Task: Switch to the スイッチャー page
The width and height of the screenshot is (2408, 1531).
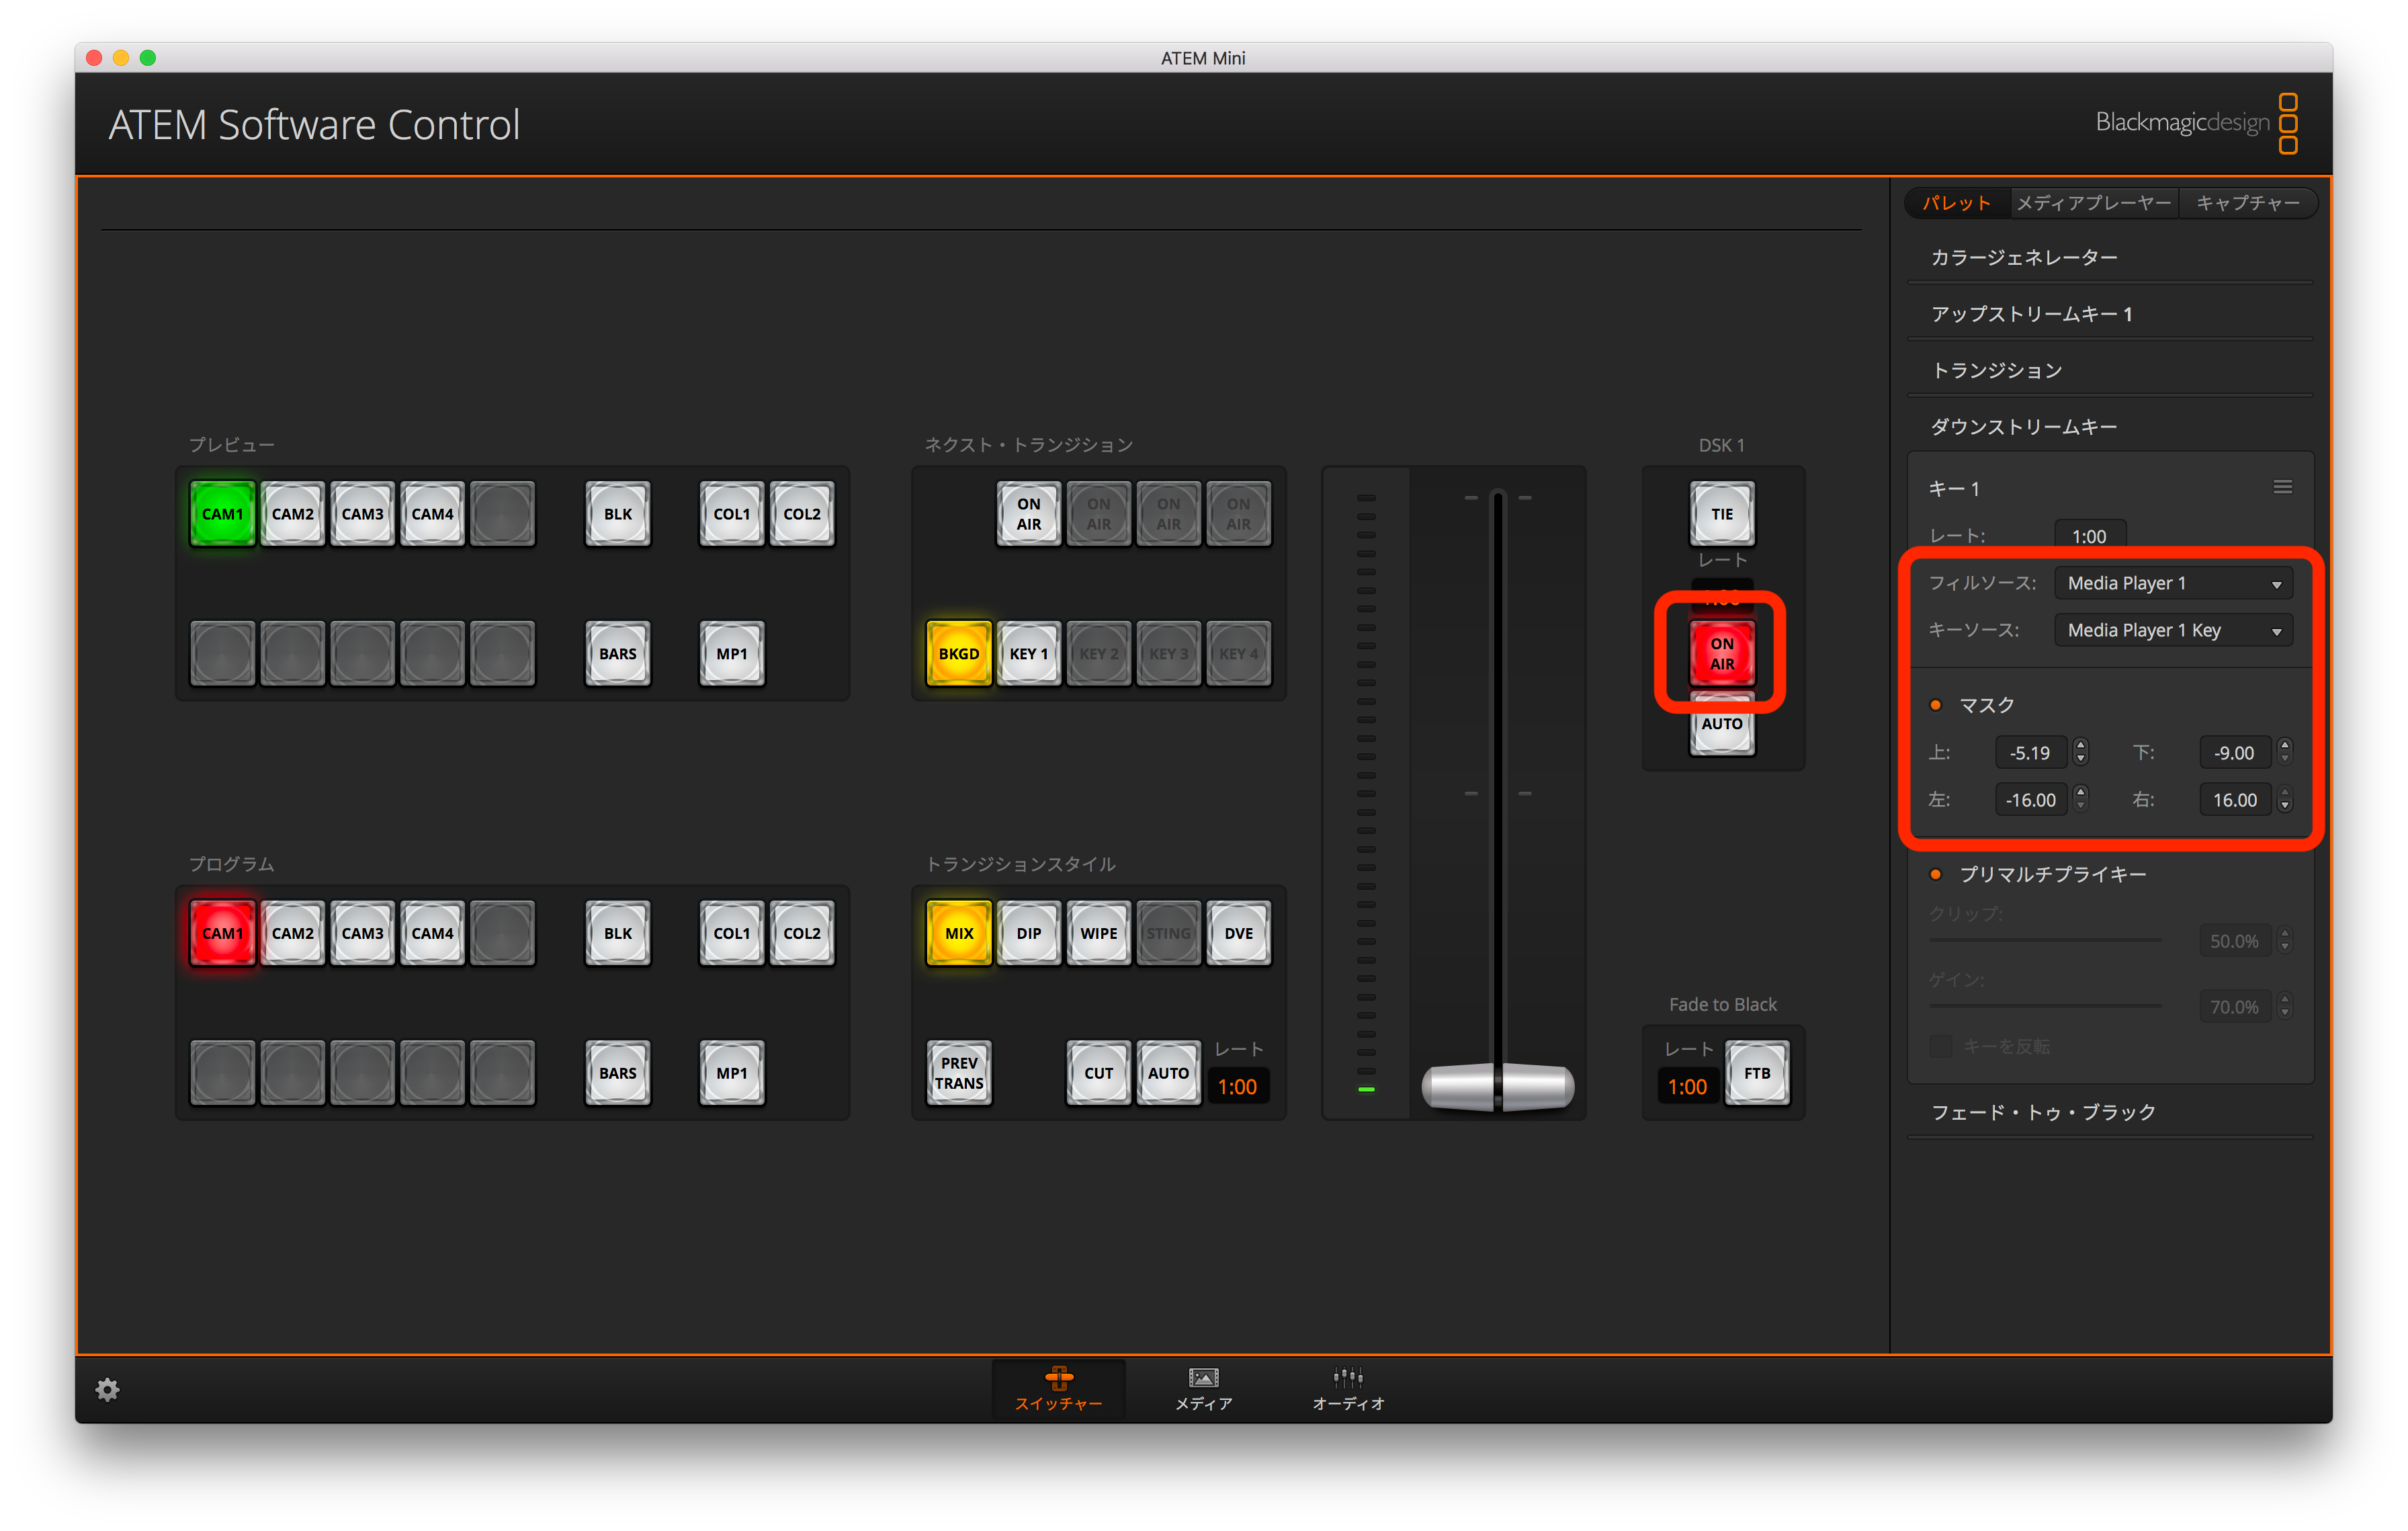Action: pos(1058,1388)
